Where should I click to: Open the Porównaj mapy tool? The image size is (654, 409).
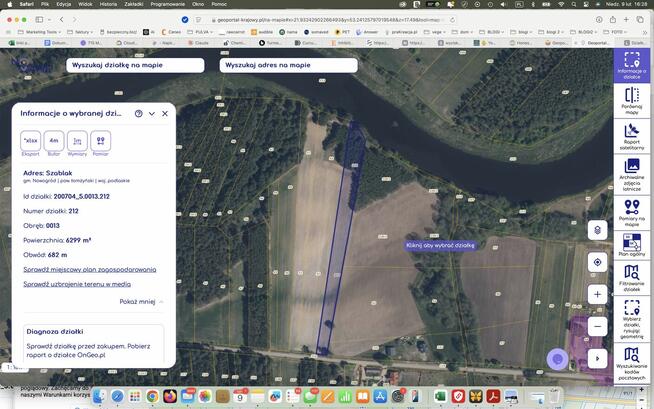(x=631, y=100)
